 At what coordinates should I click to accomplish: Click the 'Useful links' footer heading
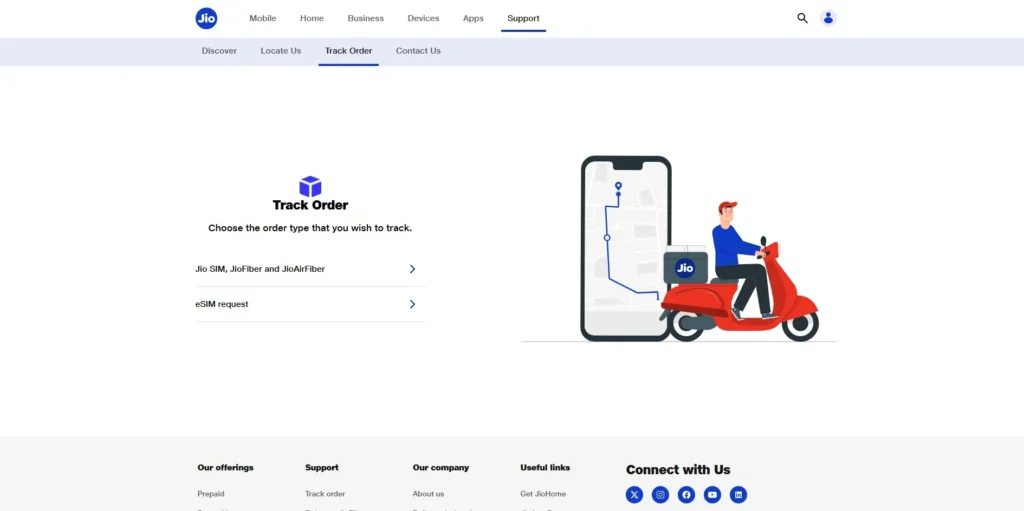tap(545, 468)
